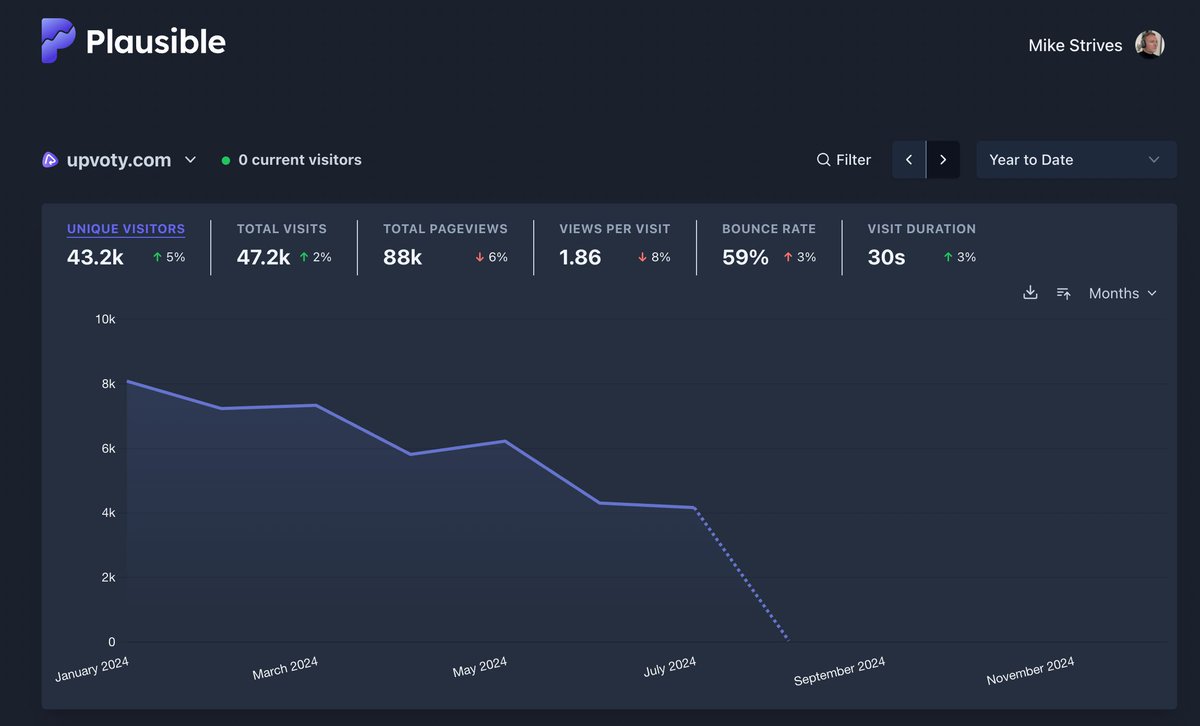
Task: Click the 6k y-axis label
Action: pos(109,449)
